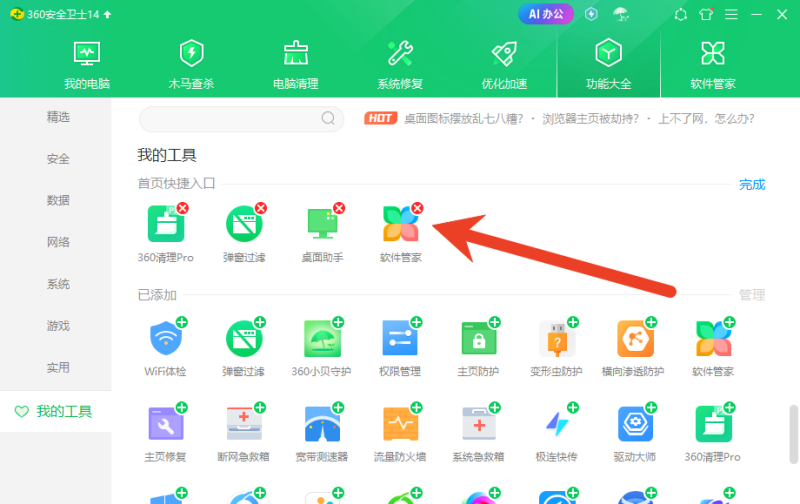Click the search magnifier icon

(328, 118)
